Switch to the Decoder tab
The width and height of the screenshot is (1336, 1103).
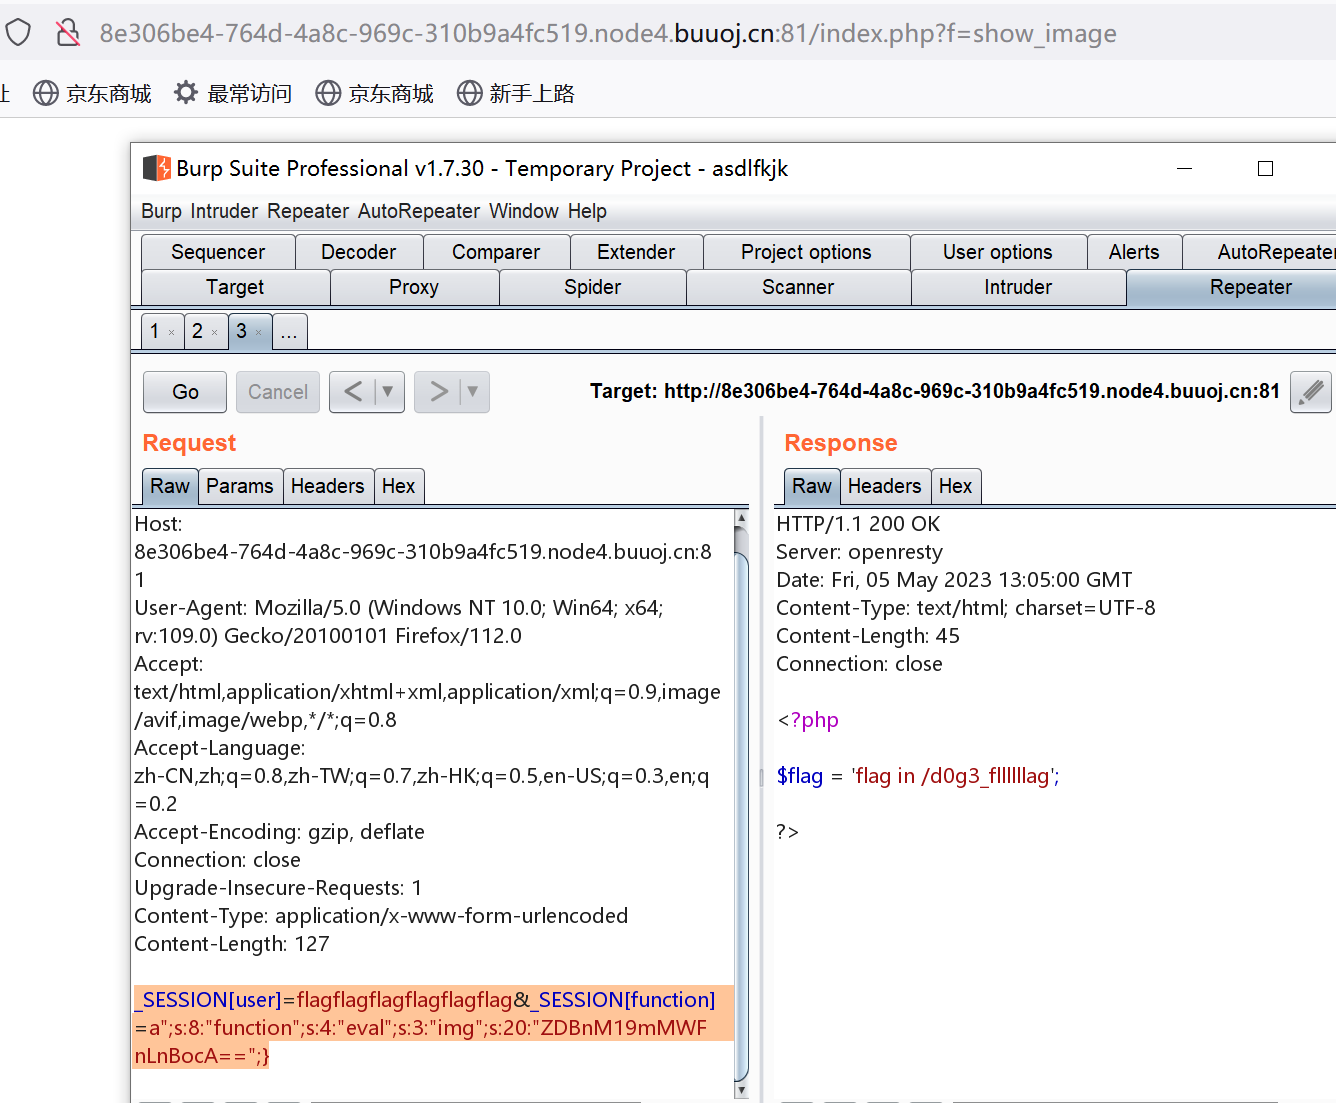[358, 252]
